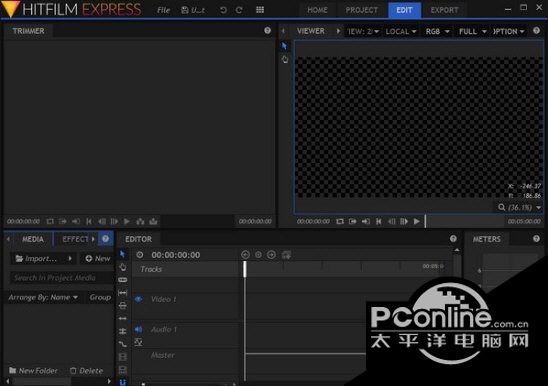Play the Viewer timeline

(417, 221)
